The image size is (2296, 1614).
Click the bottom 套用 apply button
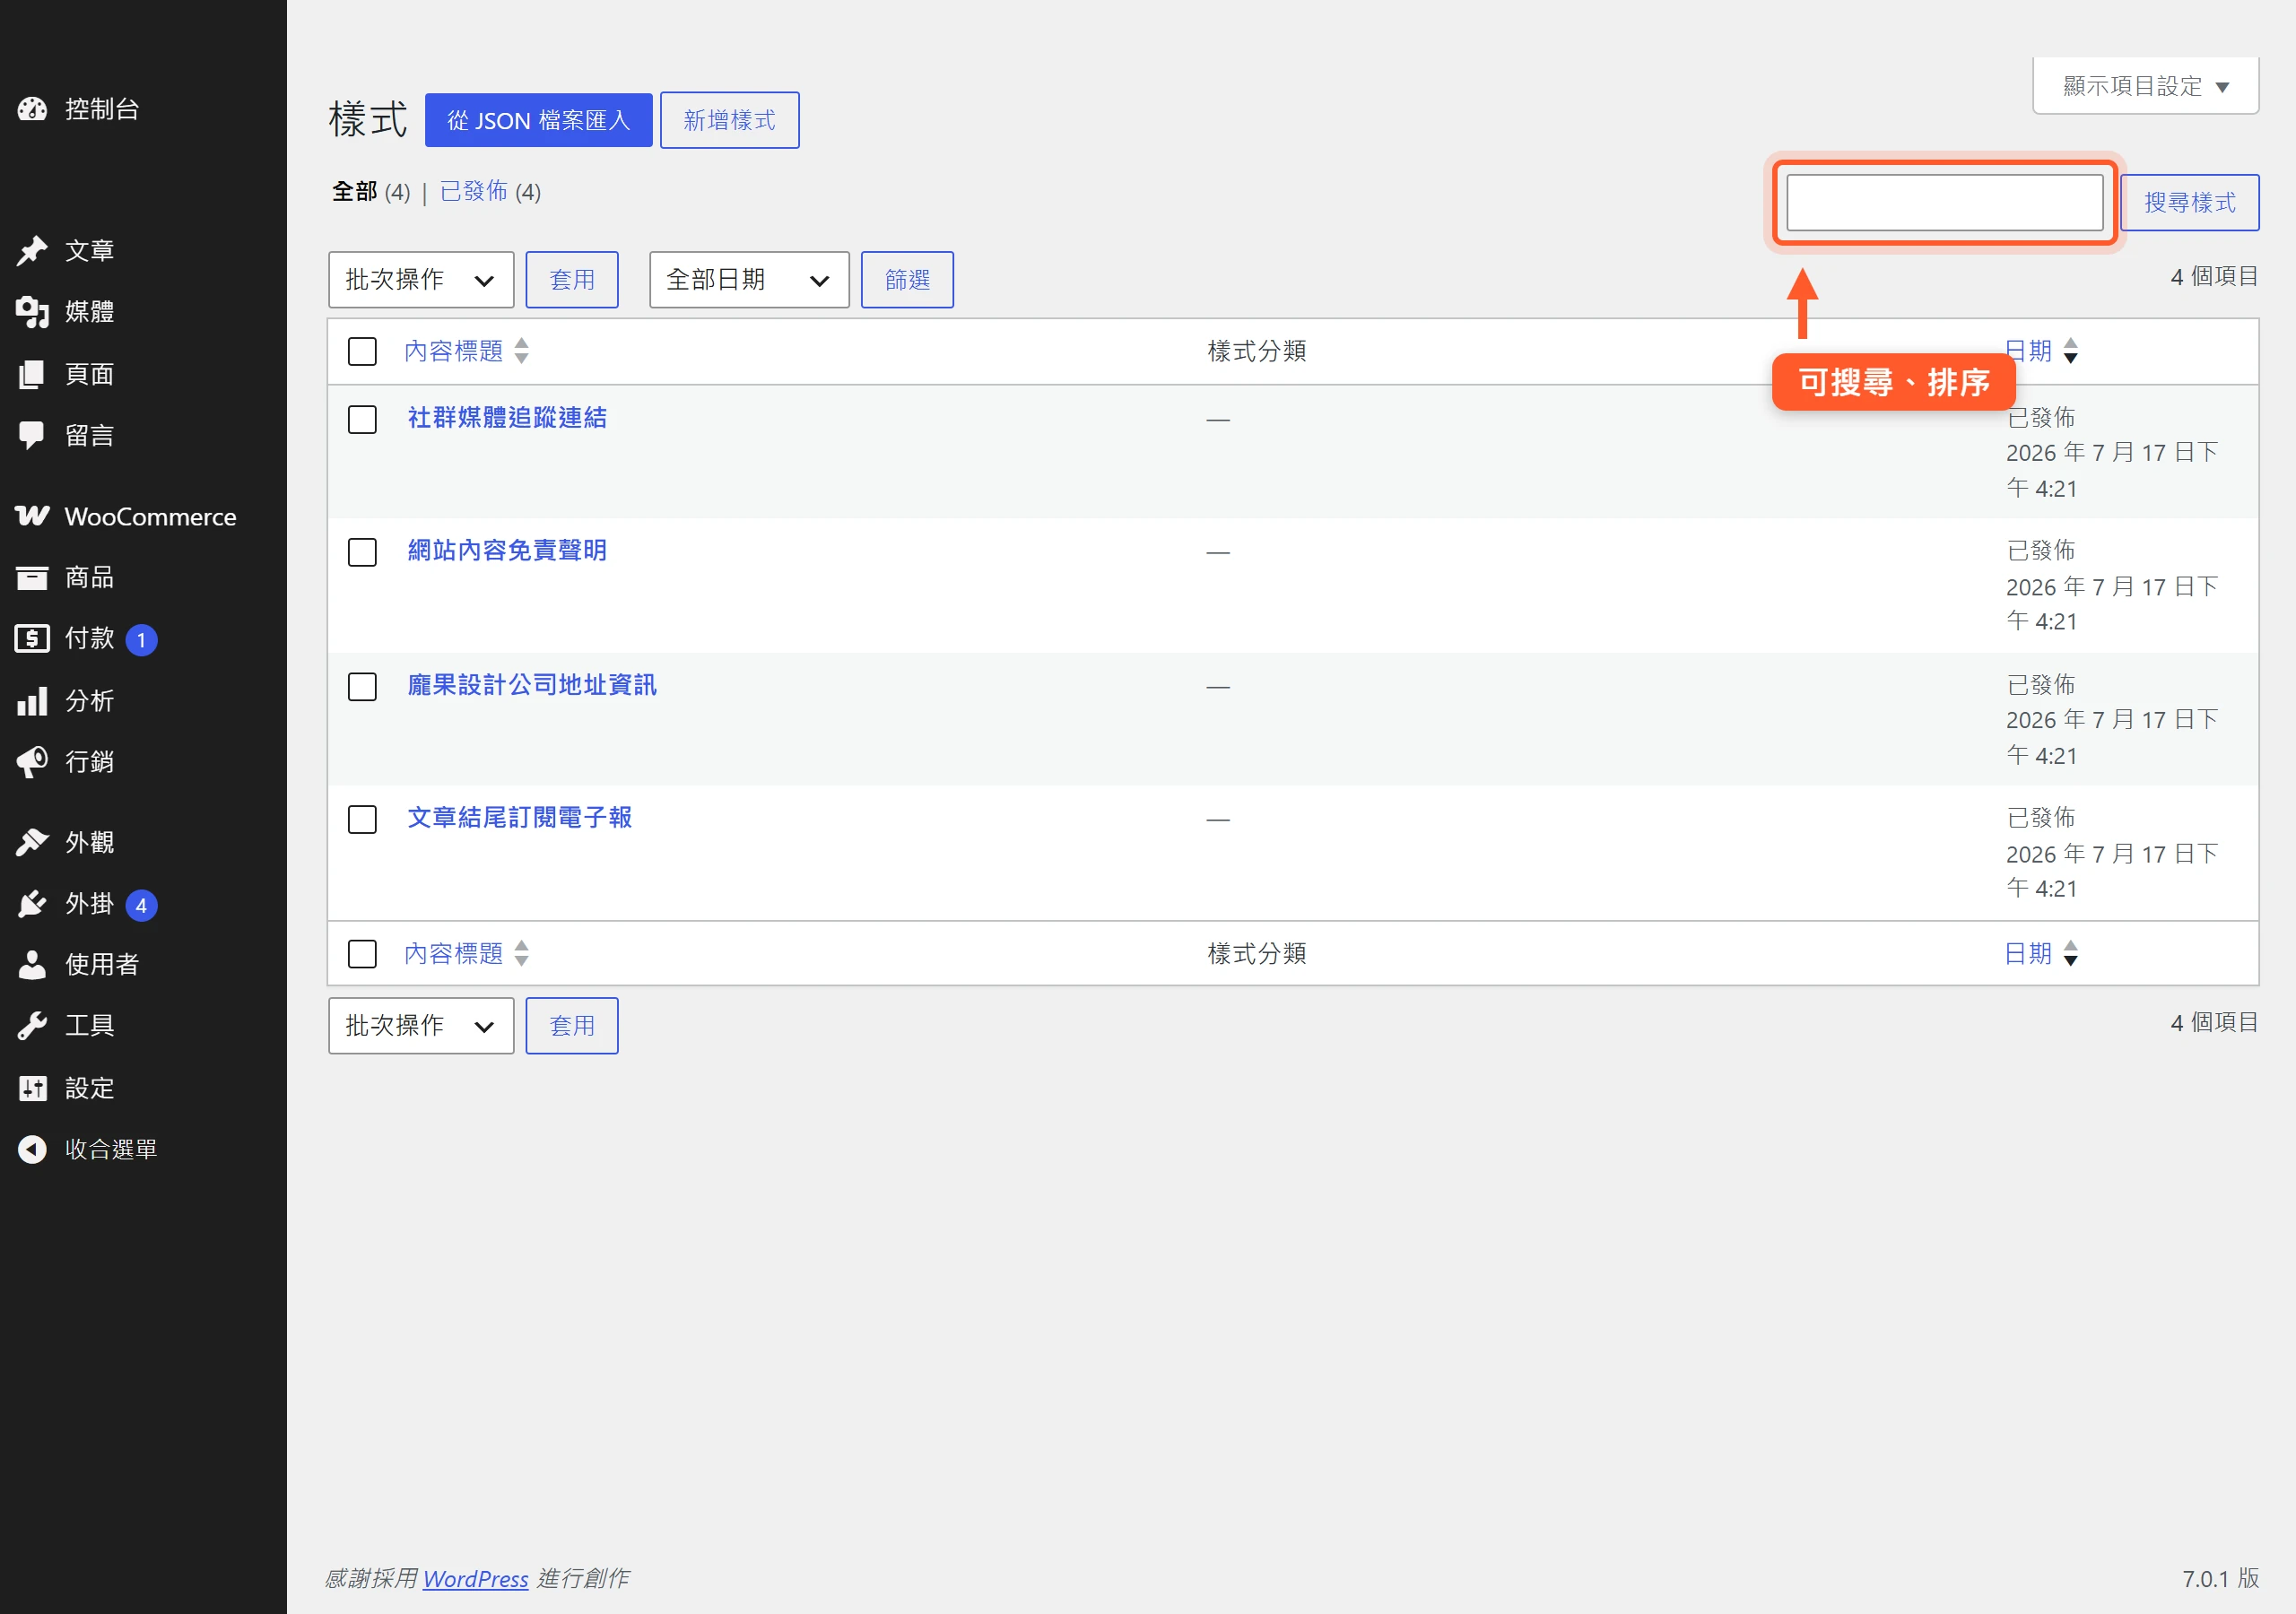572,1026
